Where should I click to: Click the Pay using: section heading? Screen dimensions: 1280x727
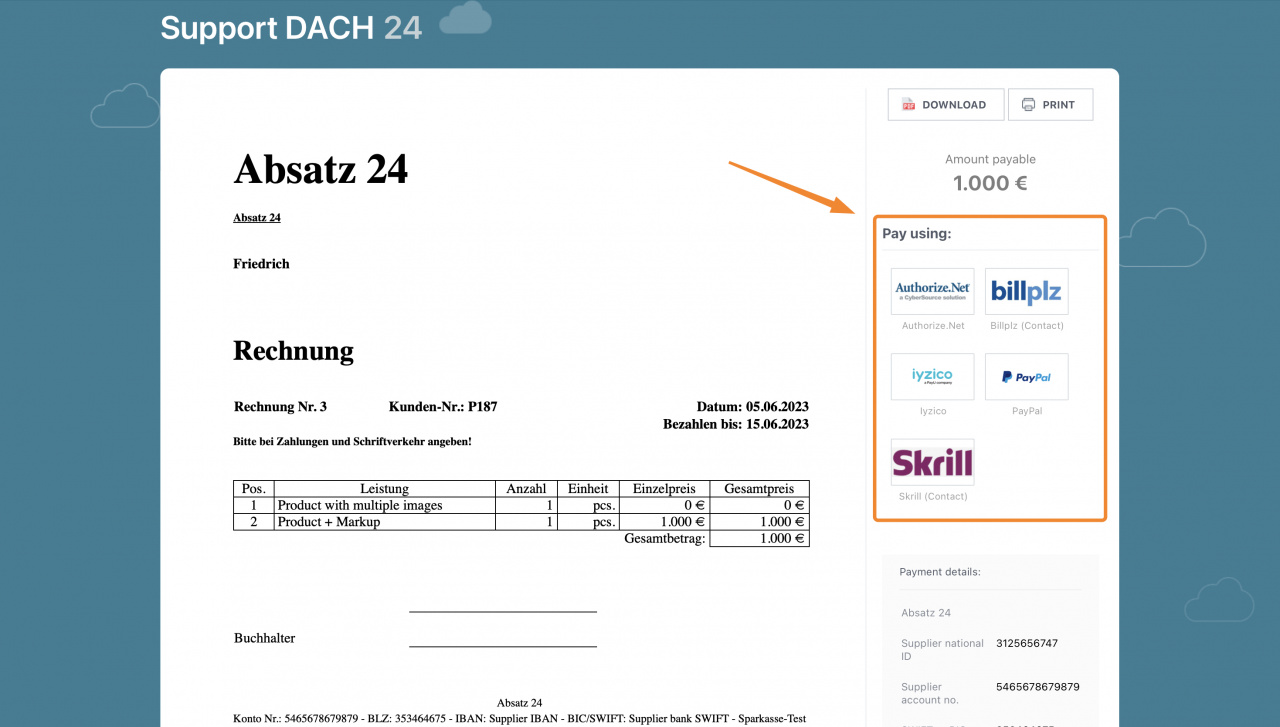(917, 234)
